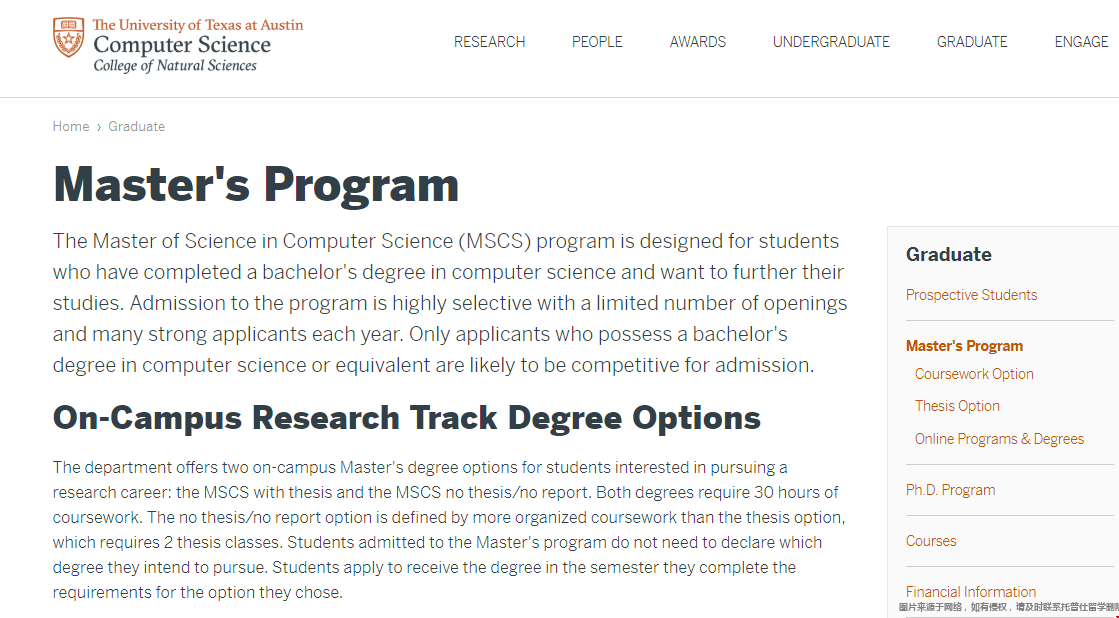Select the Awards navigation item
The width and height of the screenshot is (1119, 618).
(698, 42)
